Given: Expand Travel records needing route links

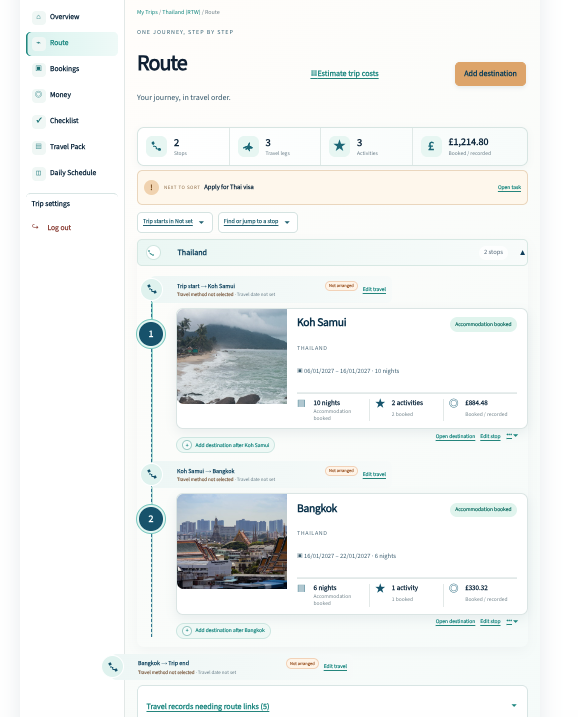Looking at the screenshot, I should [x=332, y=706].
